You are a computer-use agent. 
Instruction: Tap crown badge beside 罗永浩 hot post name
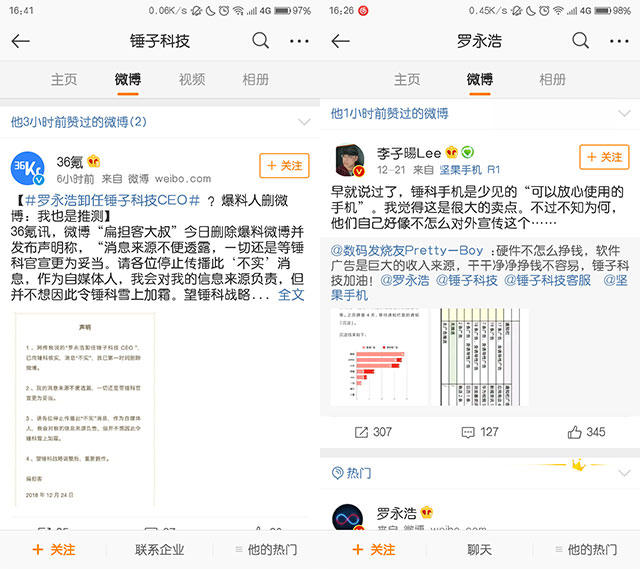tap(427, 512)
